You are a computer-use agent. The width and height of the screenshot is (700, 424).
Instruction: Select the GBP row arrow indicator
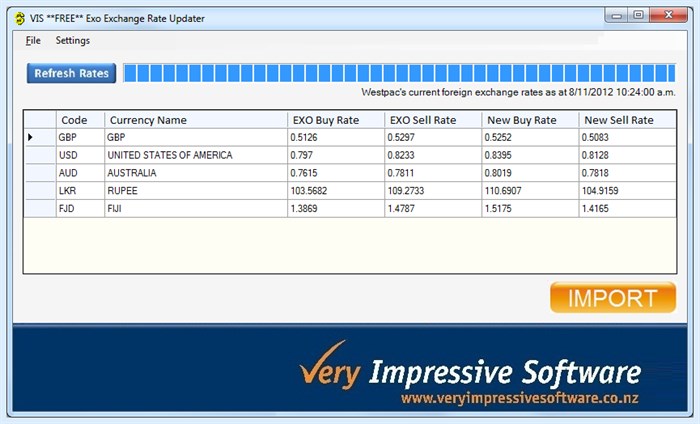click(32, 137)
